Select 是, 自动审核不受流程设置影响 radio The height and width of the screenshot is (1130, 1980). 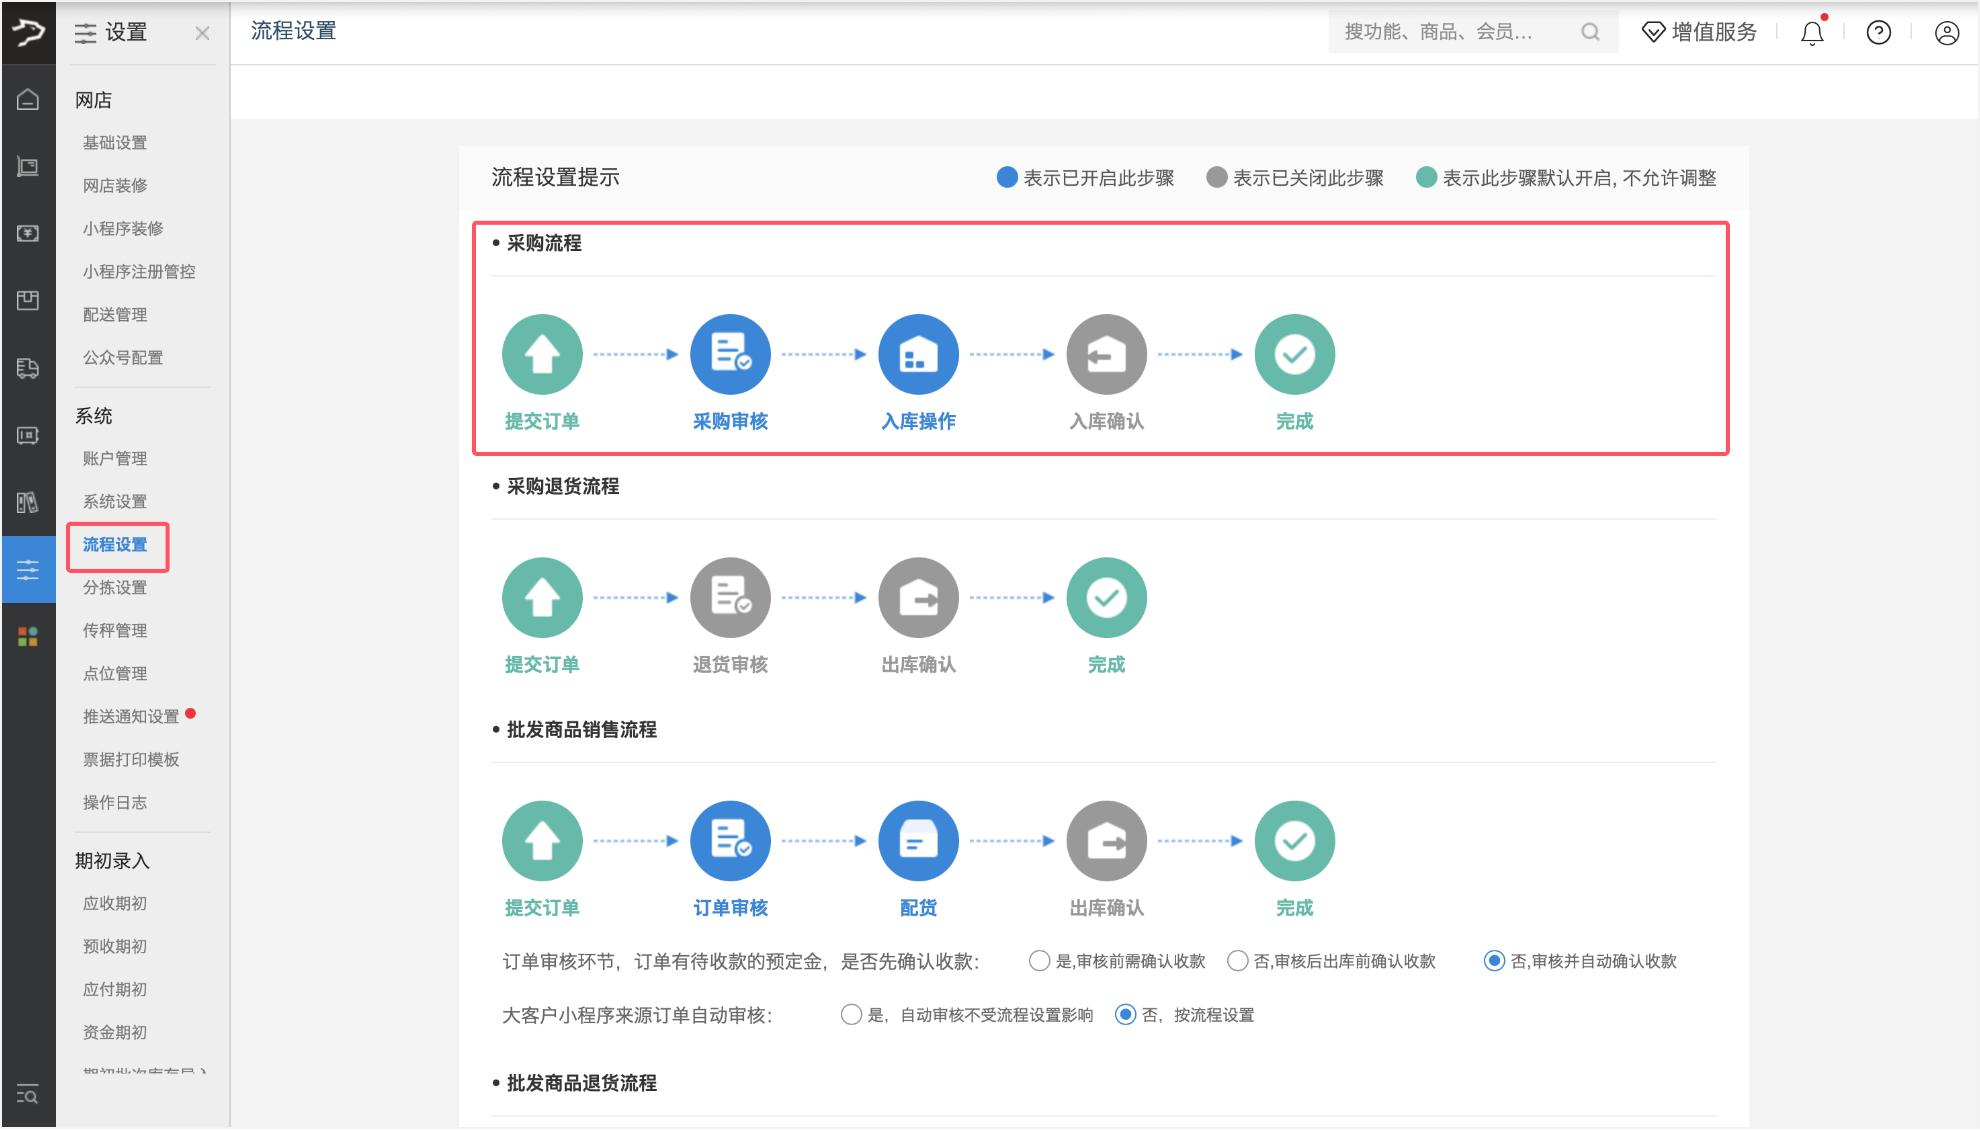[851, 1015]
